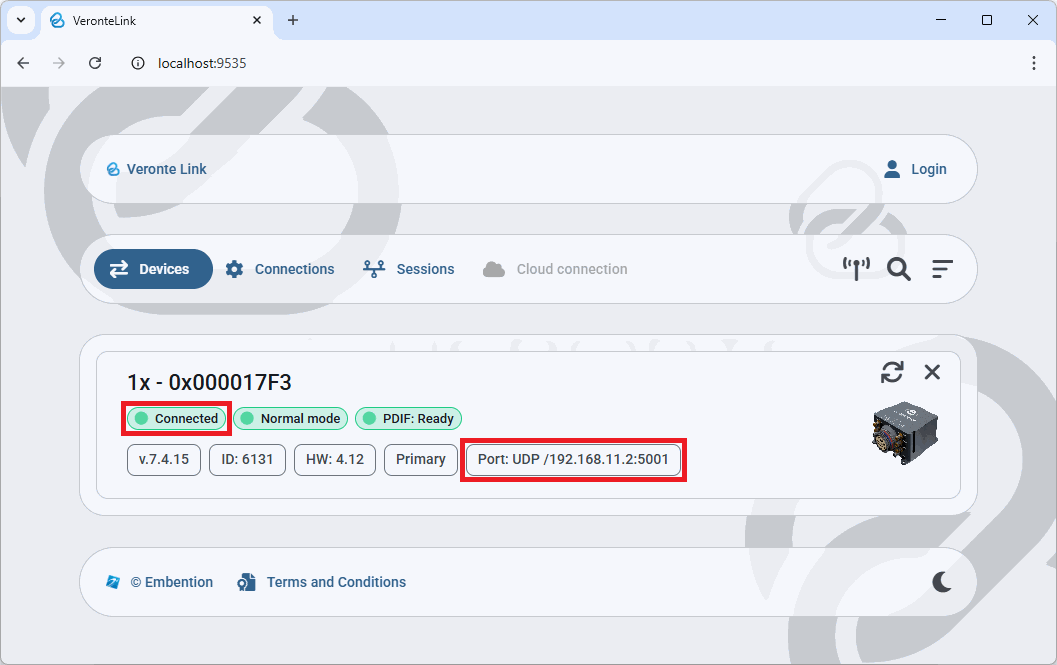Screen dimensions: 1057x665
Task: Open the Devices tab
Action: [x=153, y=269]
